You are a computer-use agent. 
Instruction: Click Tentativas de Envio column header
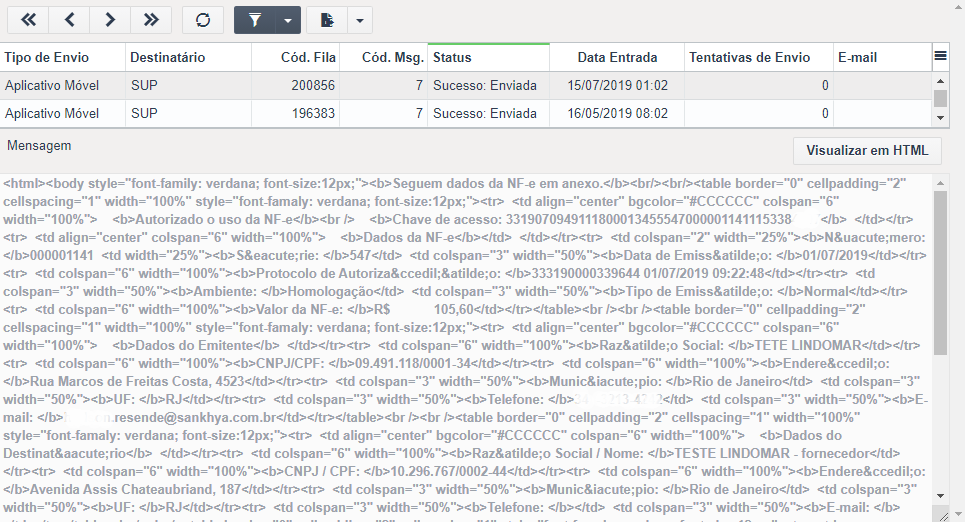click(x=759, y=57)
